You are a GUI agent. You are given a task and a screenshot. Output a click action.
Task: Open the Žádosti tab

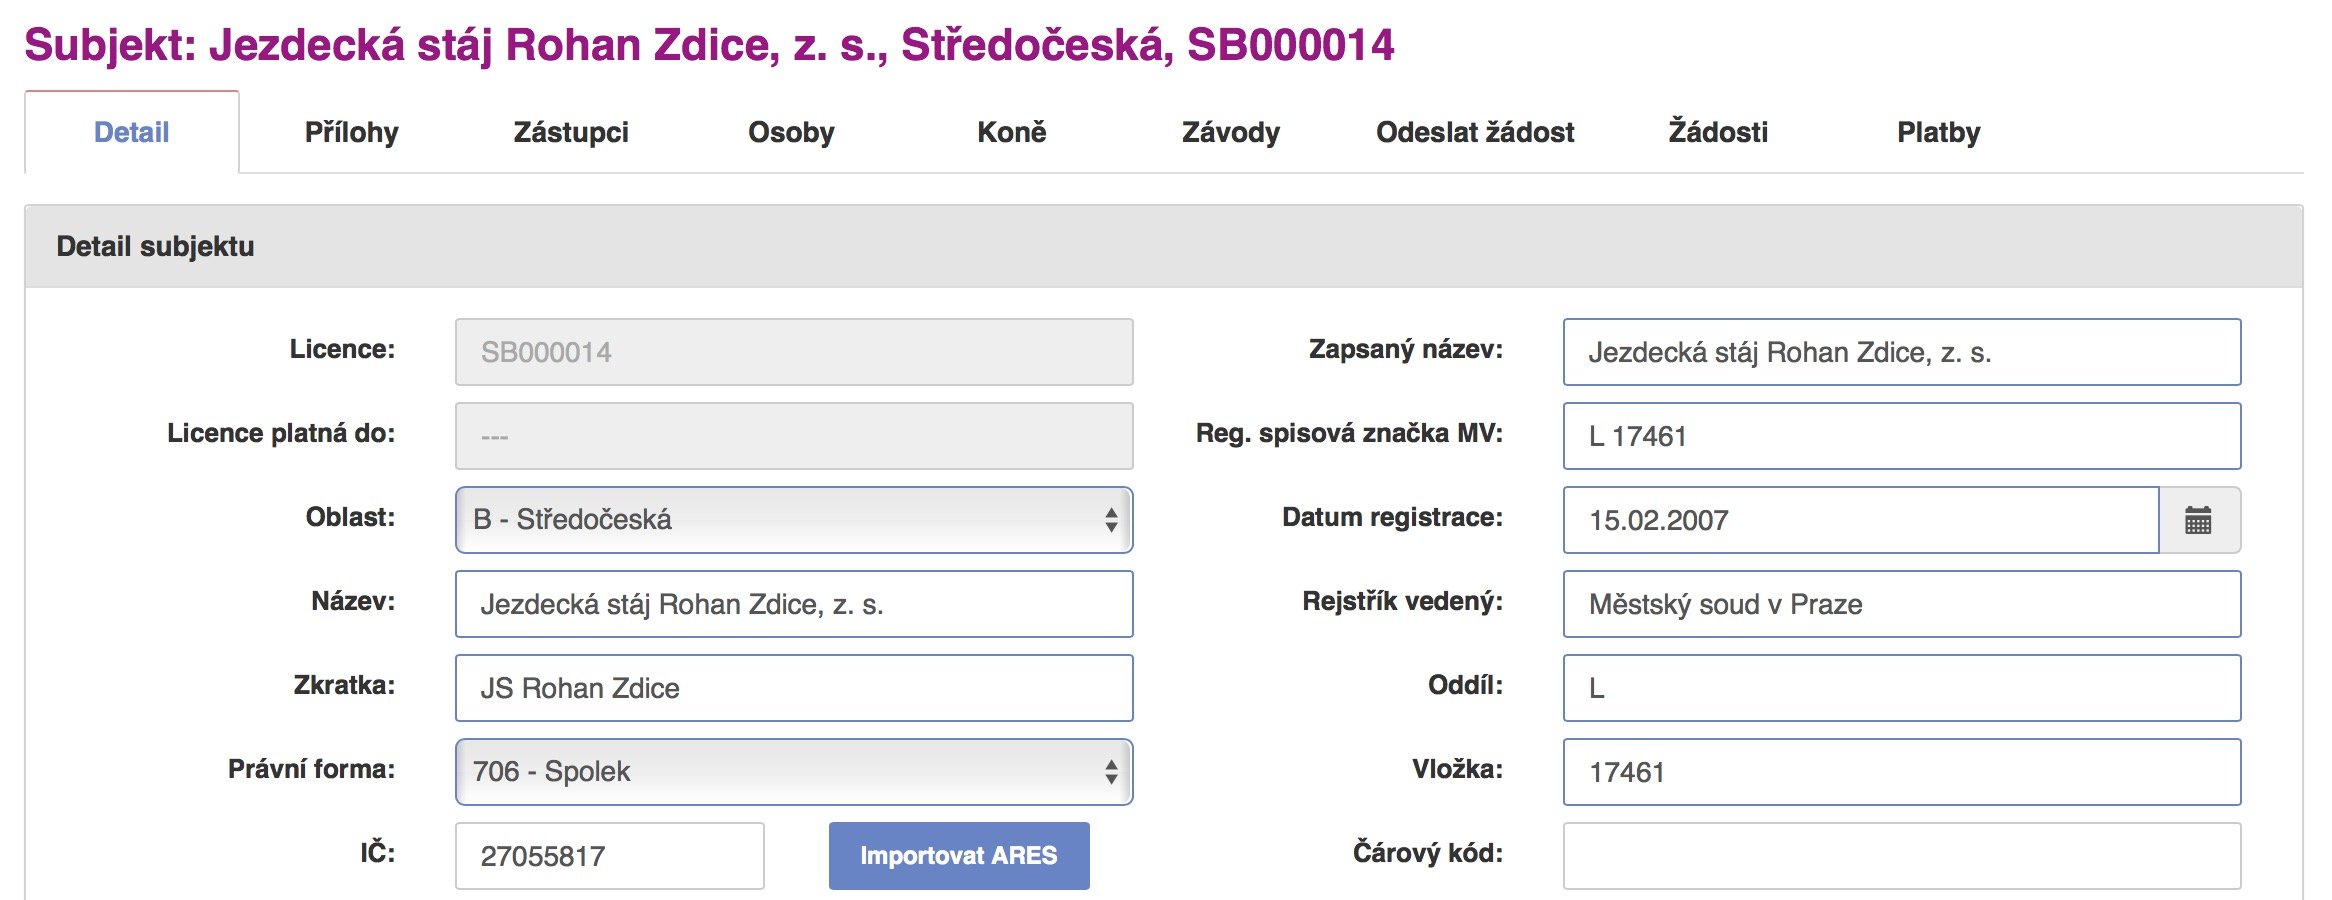pos(1718,132)
